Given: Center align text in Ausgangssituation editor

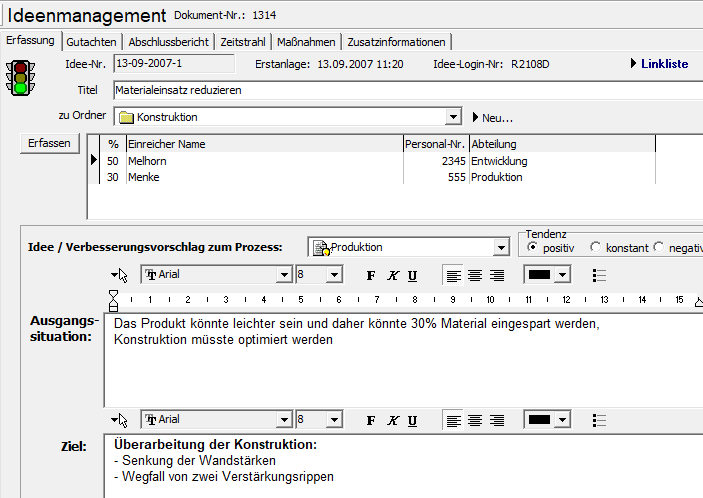Looking at the screenshot, I should [475, 275].
